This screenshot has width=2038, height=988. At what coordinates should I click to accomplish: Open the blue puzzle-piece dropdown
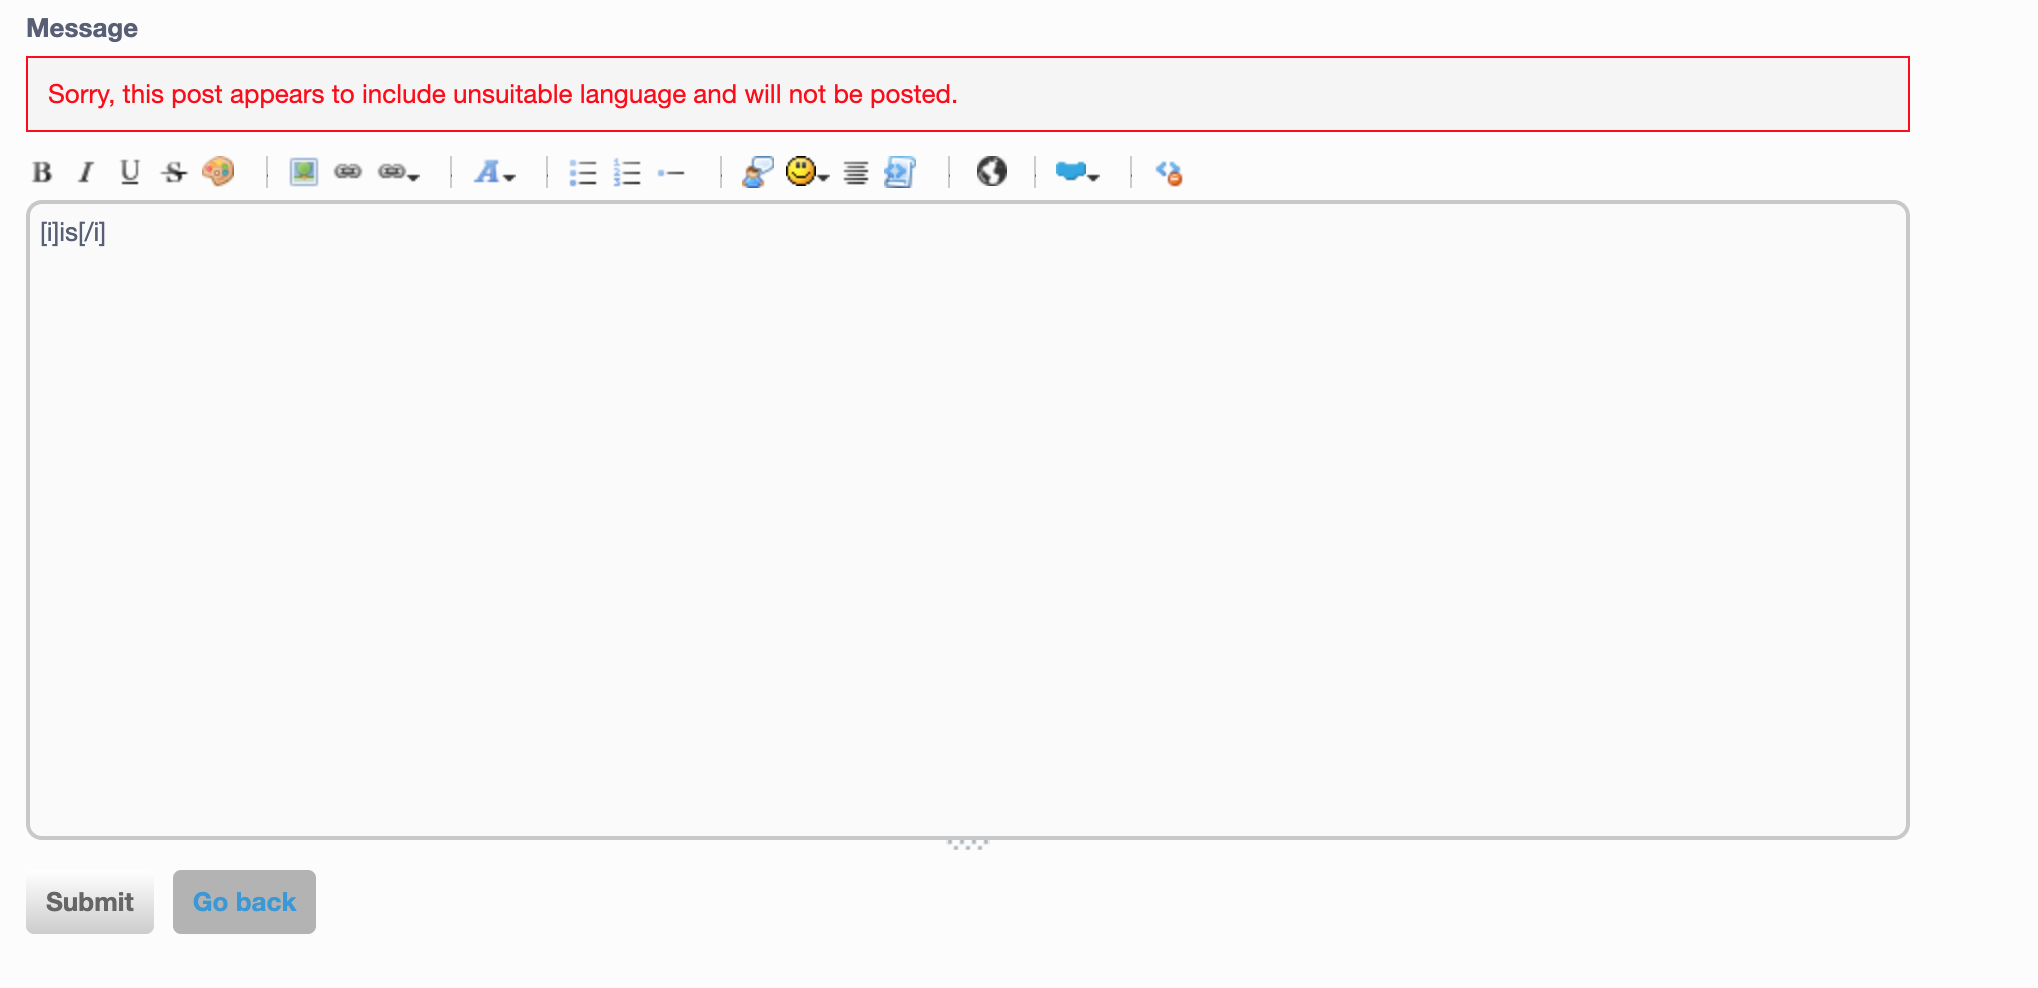coord(1077,172)
